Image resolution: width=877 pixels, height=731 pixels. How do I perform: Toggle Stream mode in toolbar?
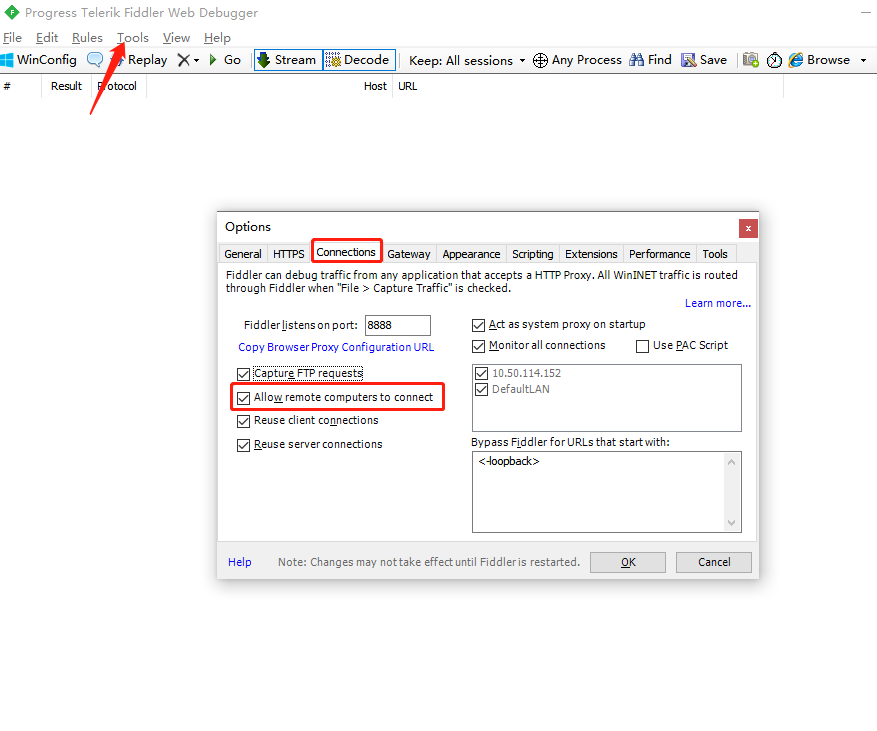tap(289, 60)
